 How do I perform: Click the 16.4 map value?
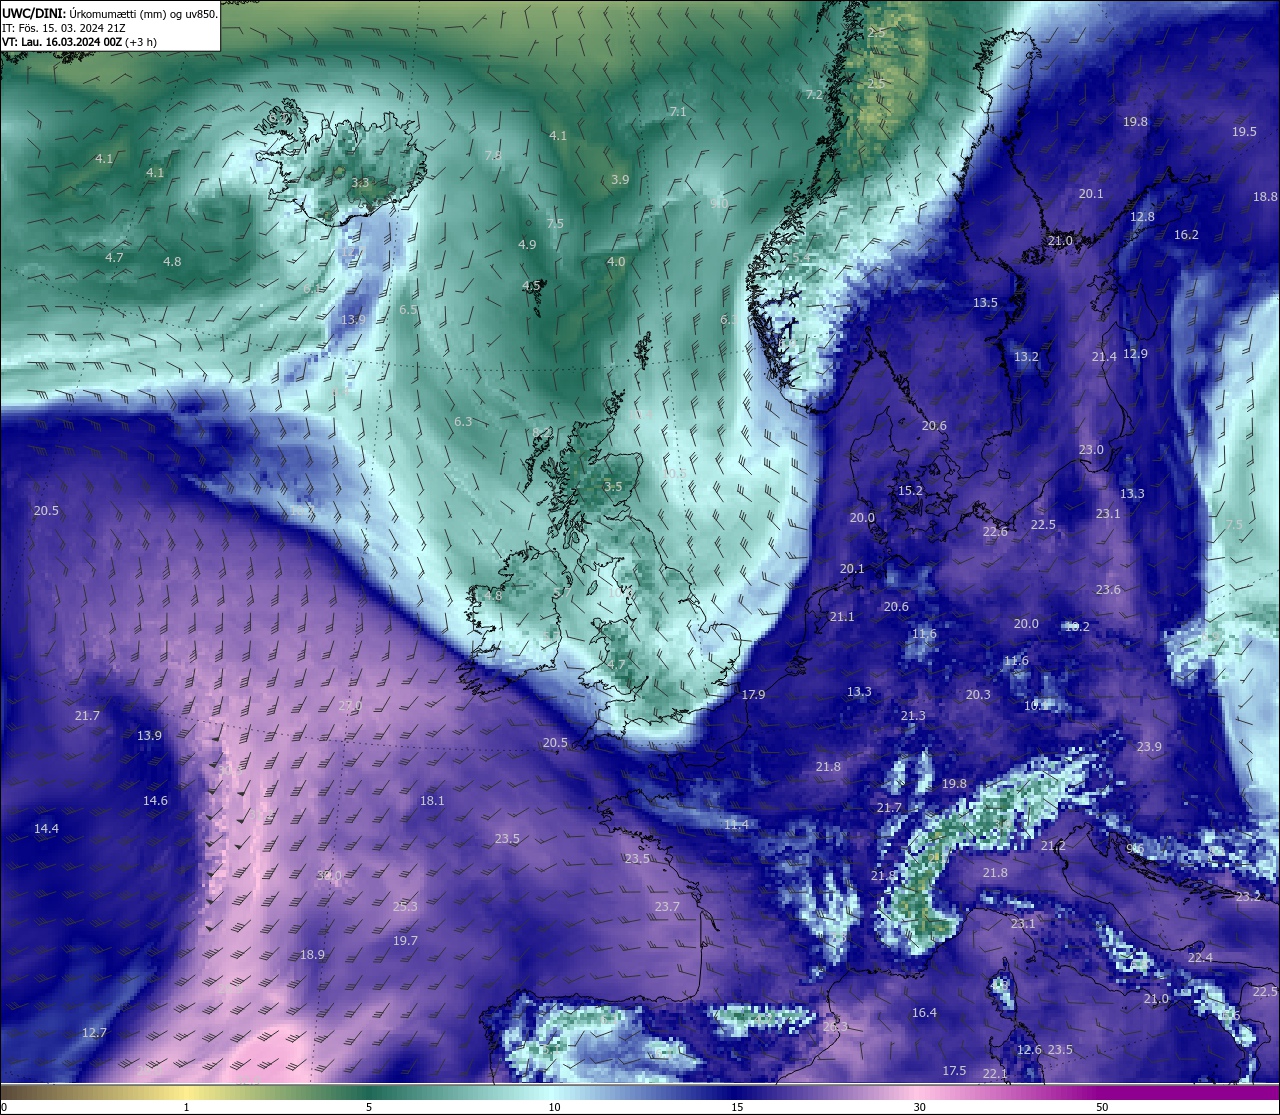click(x=924, y=1013)
